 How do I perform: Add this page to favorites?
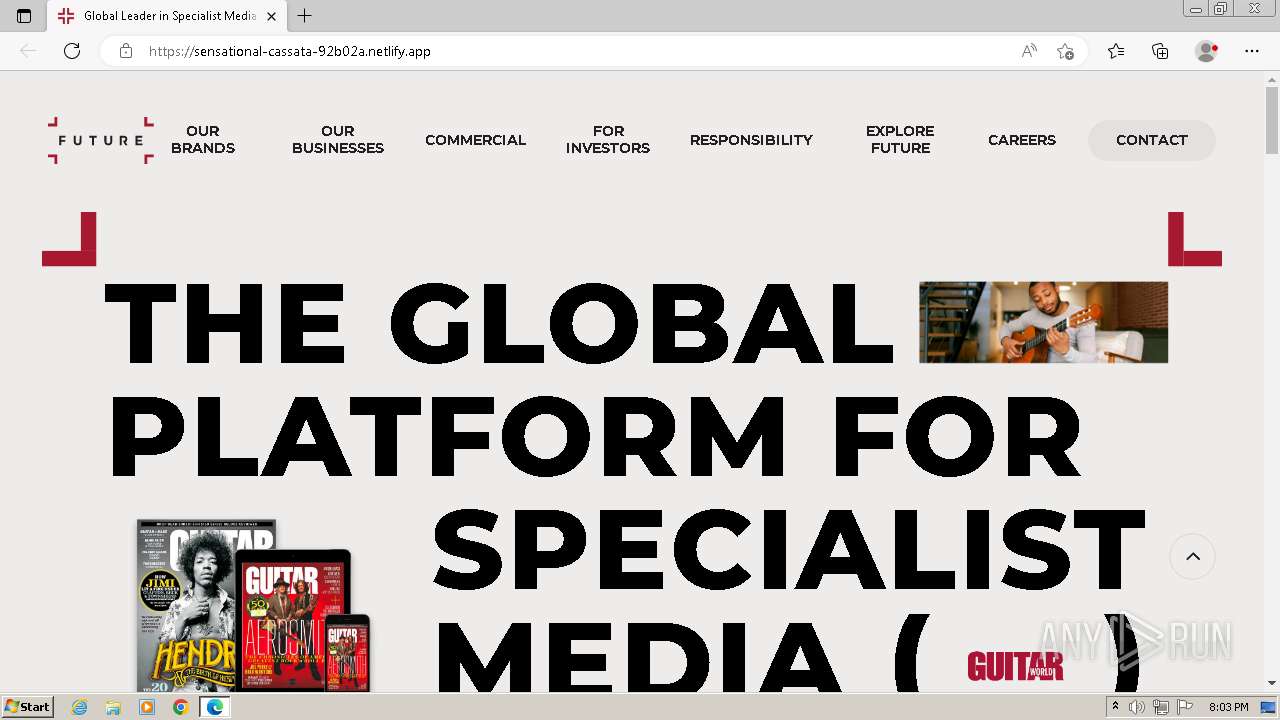[x=1066, y=51]
